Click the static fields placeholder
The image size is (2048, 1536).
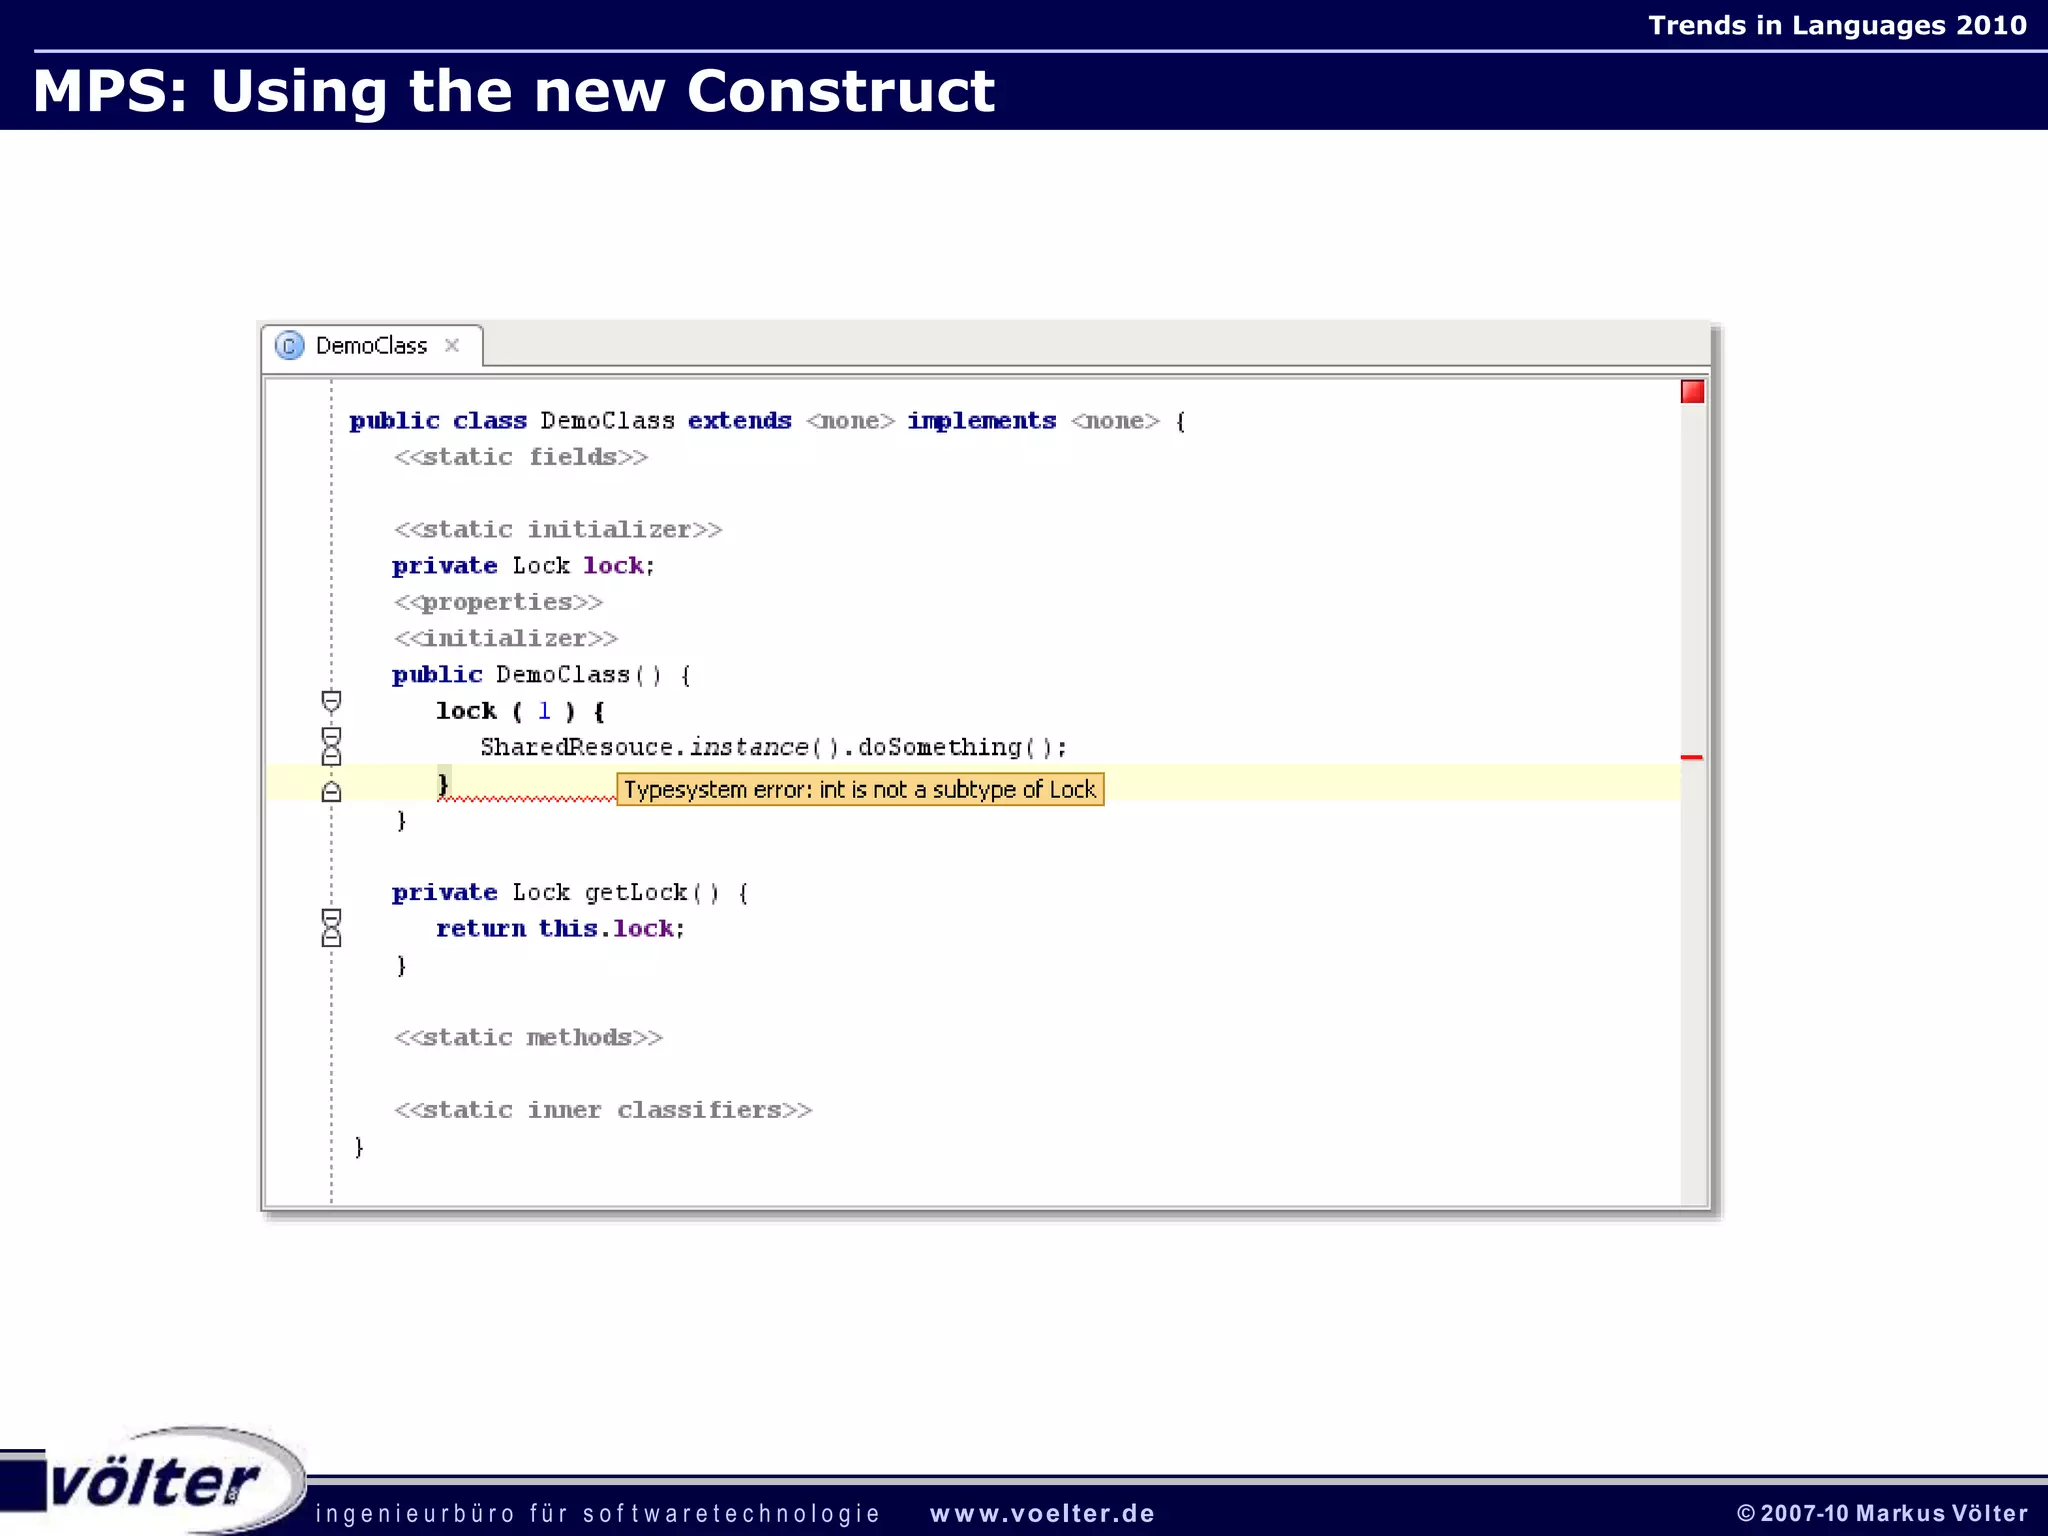(520, 457)
